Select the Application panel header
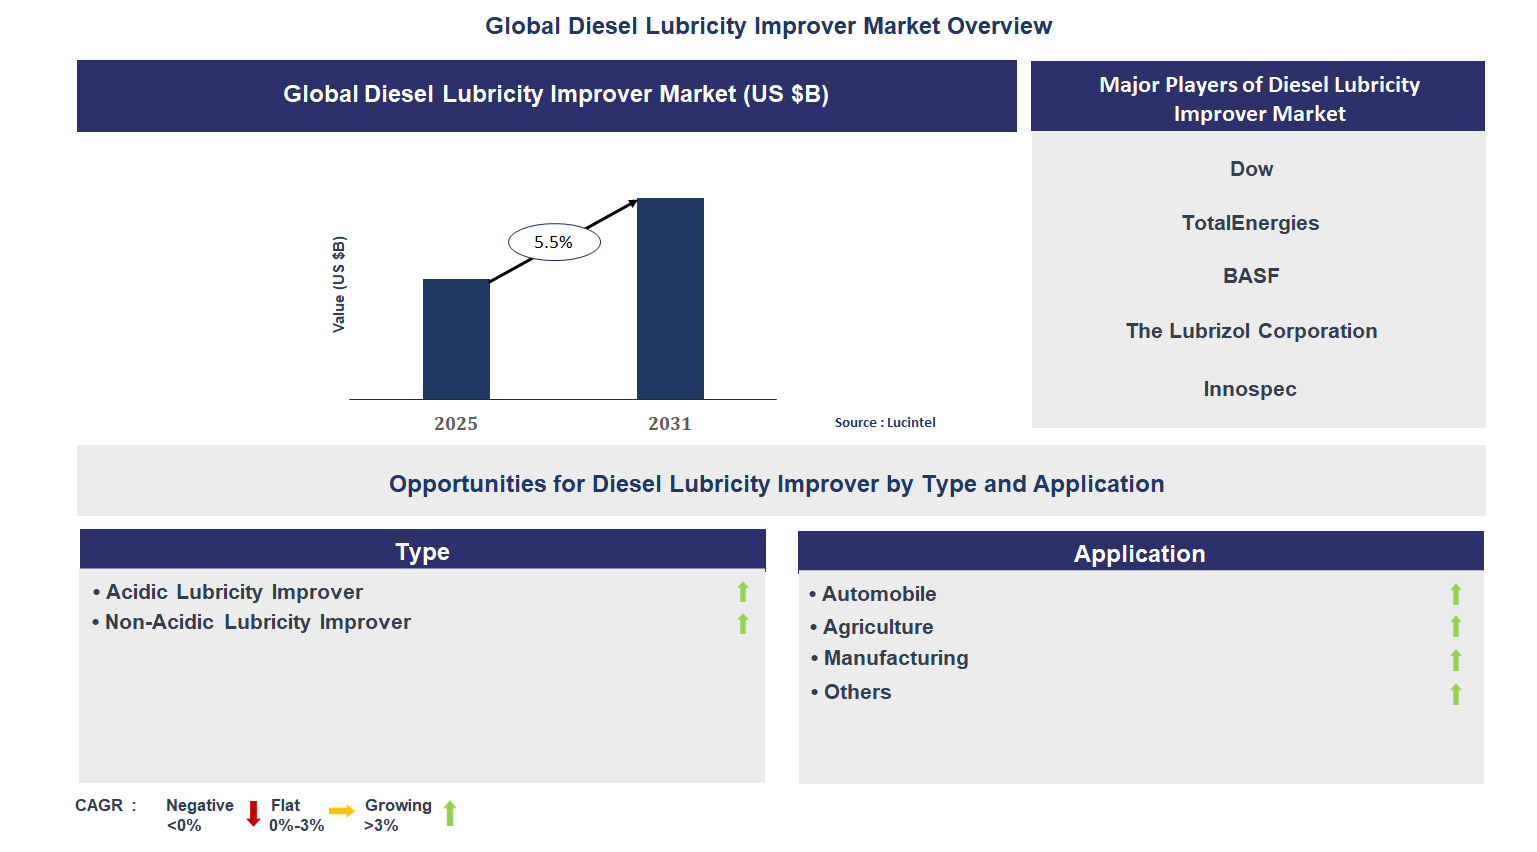The width and height of the screenshot is (1537, 852). pyautogui.click(x=1139, y=552)
